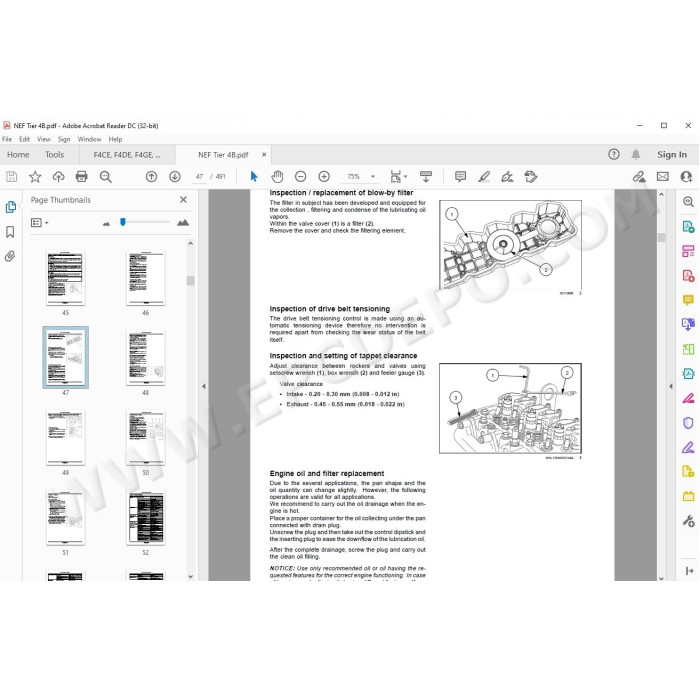Select page 45 thumbnail
The height and width of the screenshot is (700, 700).
66,278
